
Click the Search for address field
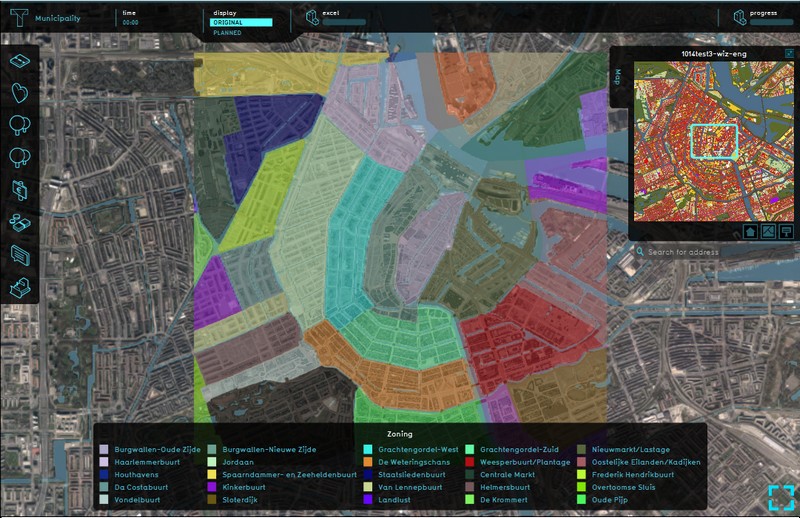(710, 252)
